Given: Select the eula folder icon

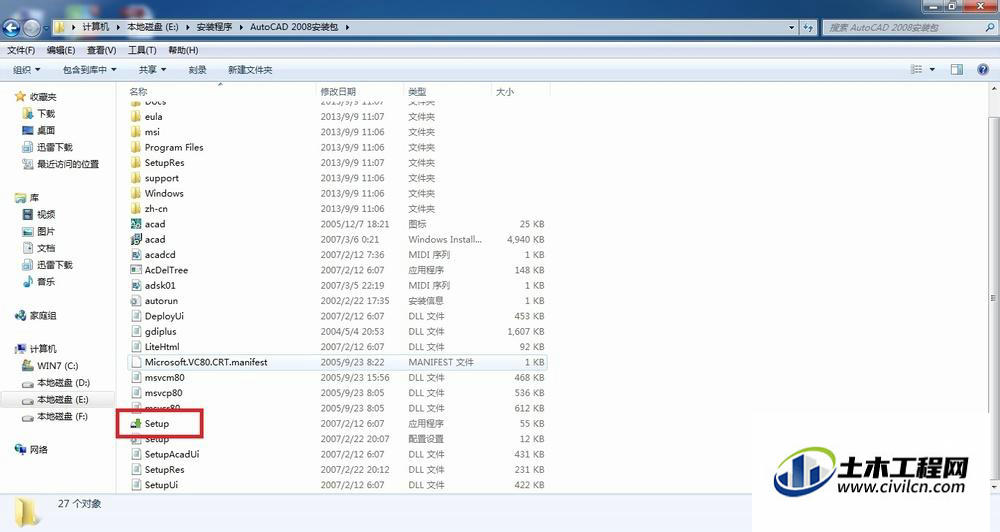Looking at the screenshot, I should (x=136, y=117).
